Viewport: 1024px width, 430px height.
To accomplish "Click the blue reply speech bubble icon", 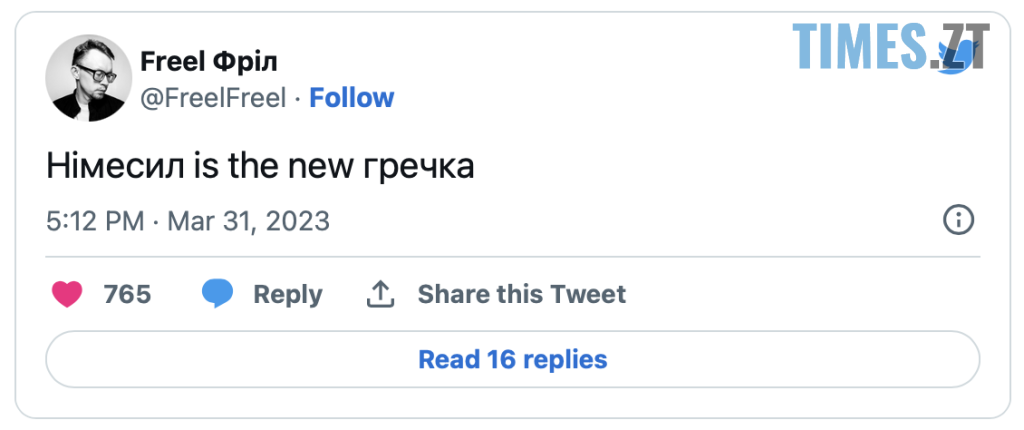I will [217, 294].
